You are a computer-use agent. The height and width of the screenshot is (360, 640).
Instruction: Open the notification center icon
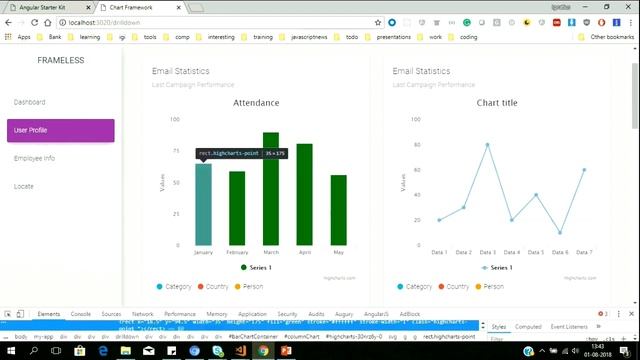tap(624, 351)
